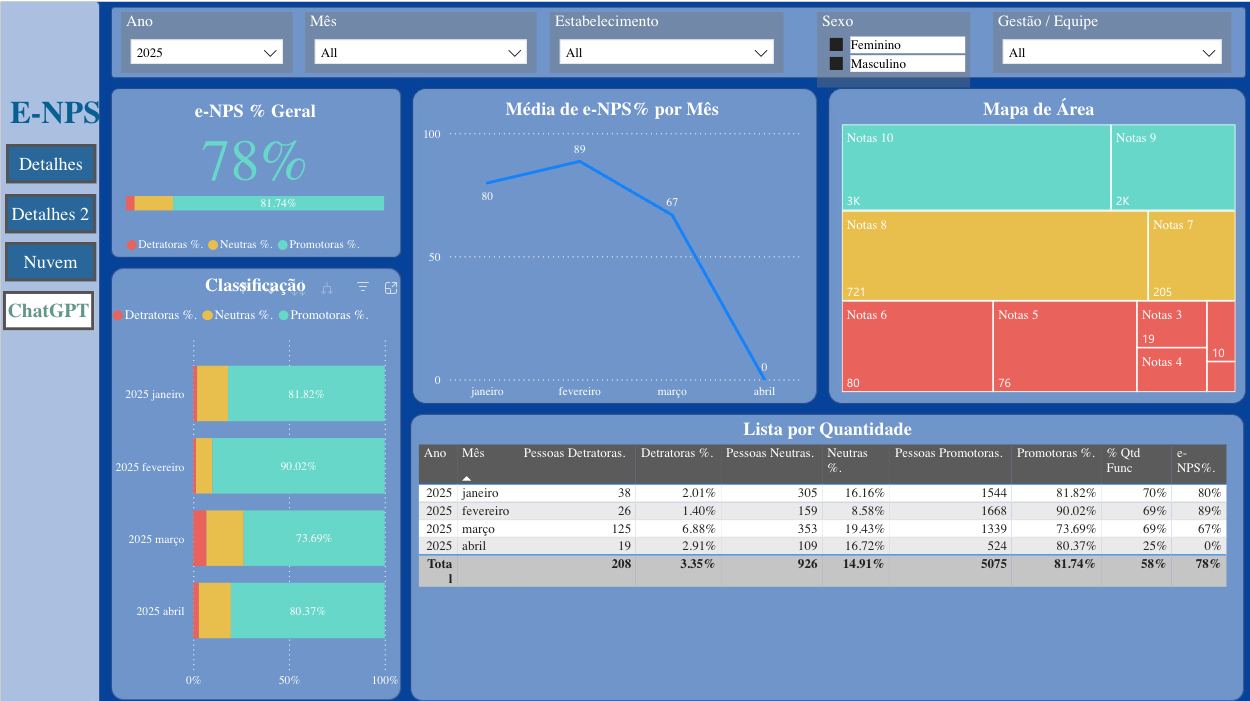1250x701 pixels.
Task: Click the 2025 fevereiro bar showing 90.02%
Action: tap(298, 466)
